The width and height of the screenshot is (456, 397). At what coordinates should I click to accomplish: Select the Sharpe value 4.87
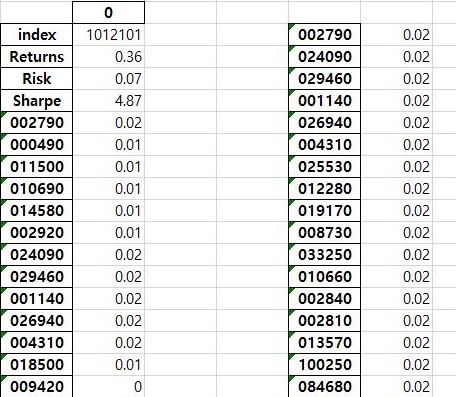tap(108, 100)
